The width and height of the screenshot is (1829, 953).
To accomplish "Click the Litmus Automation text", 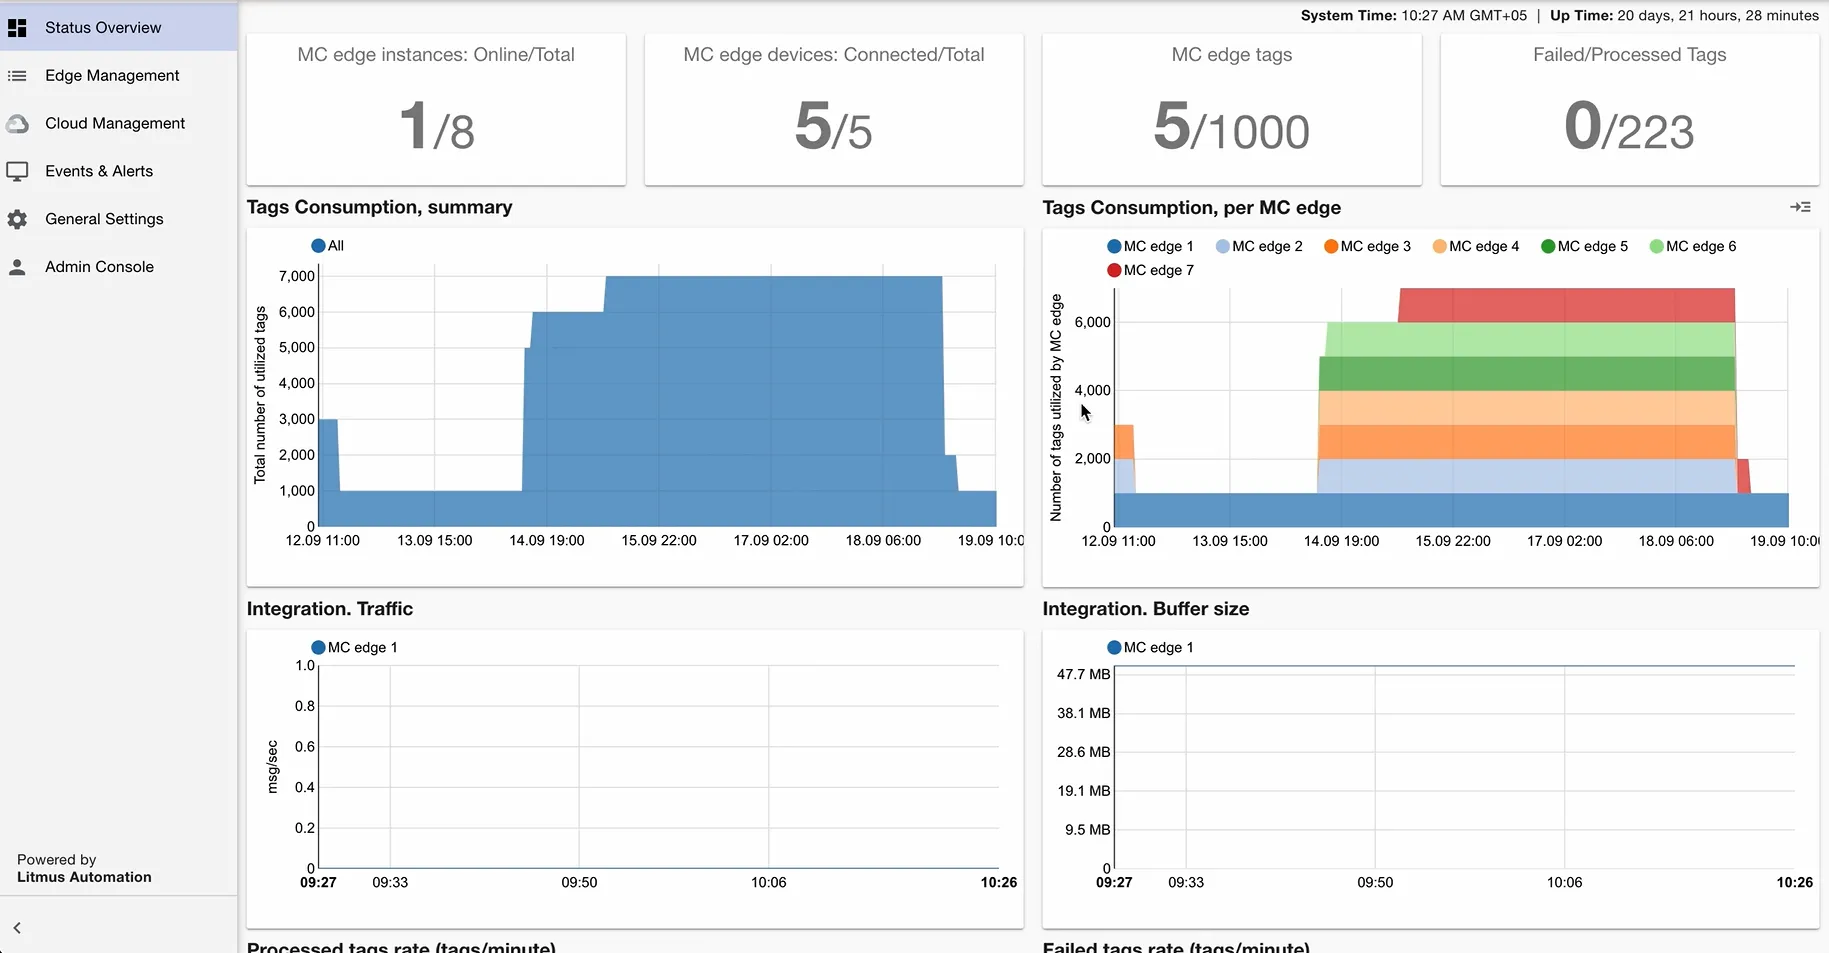I will pos(84,877).
